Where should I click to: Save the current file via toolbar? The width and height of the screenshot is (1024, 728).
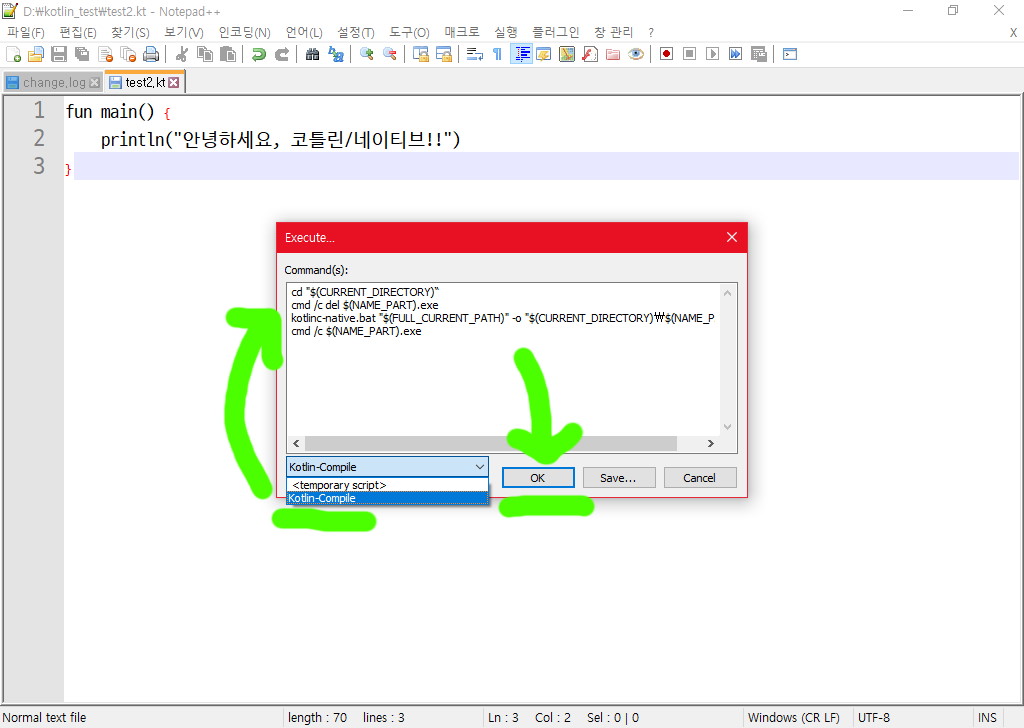click(59, 54)
